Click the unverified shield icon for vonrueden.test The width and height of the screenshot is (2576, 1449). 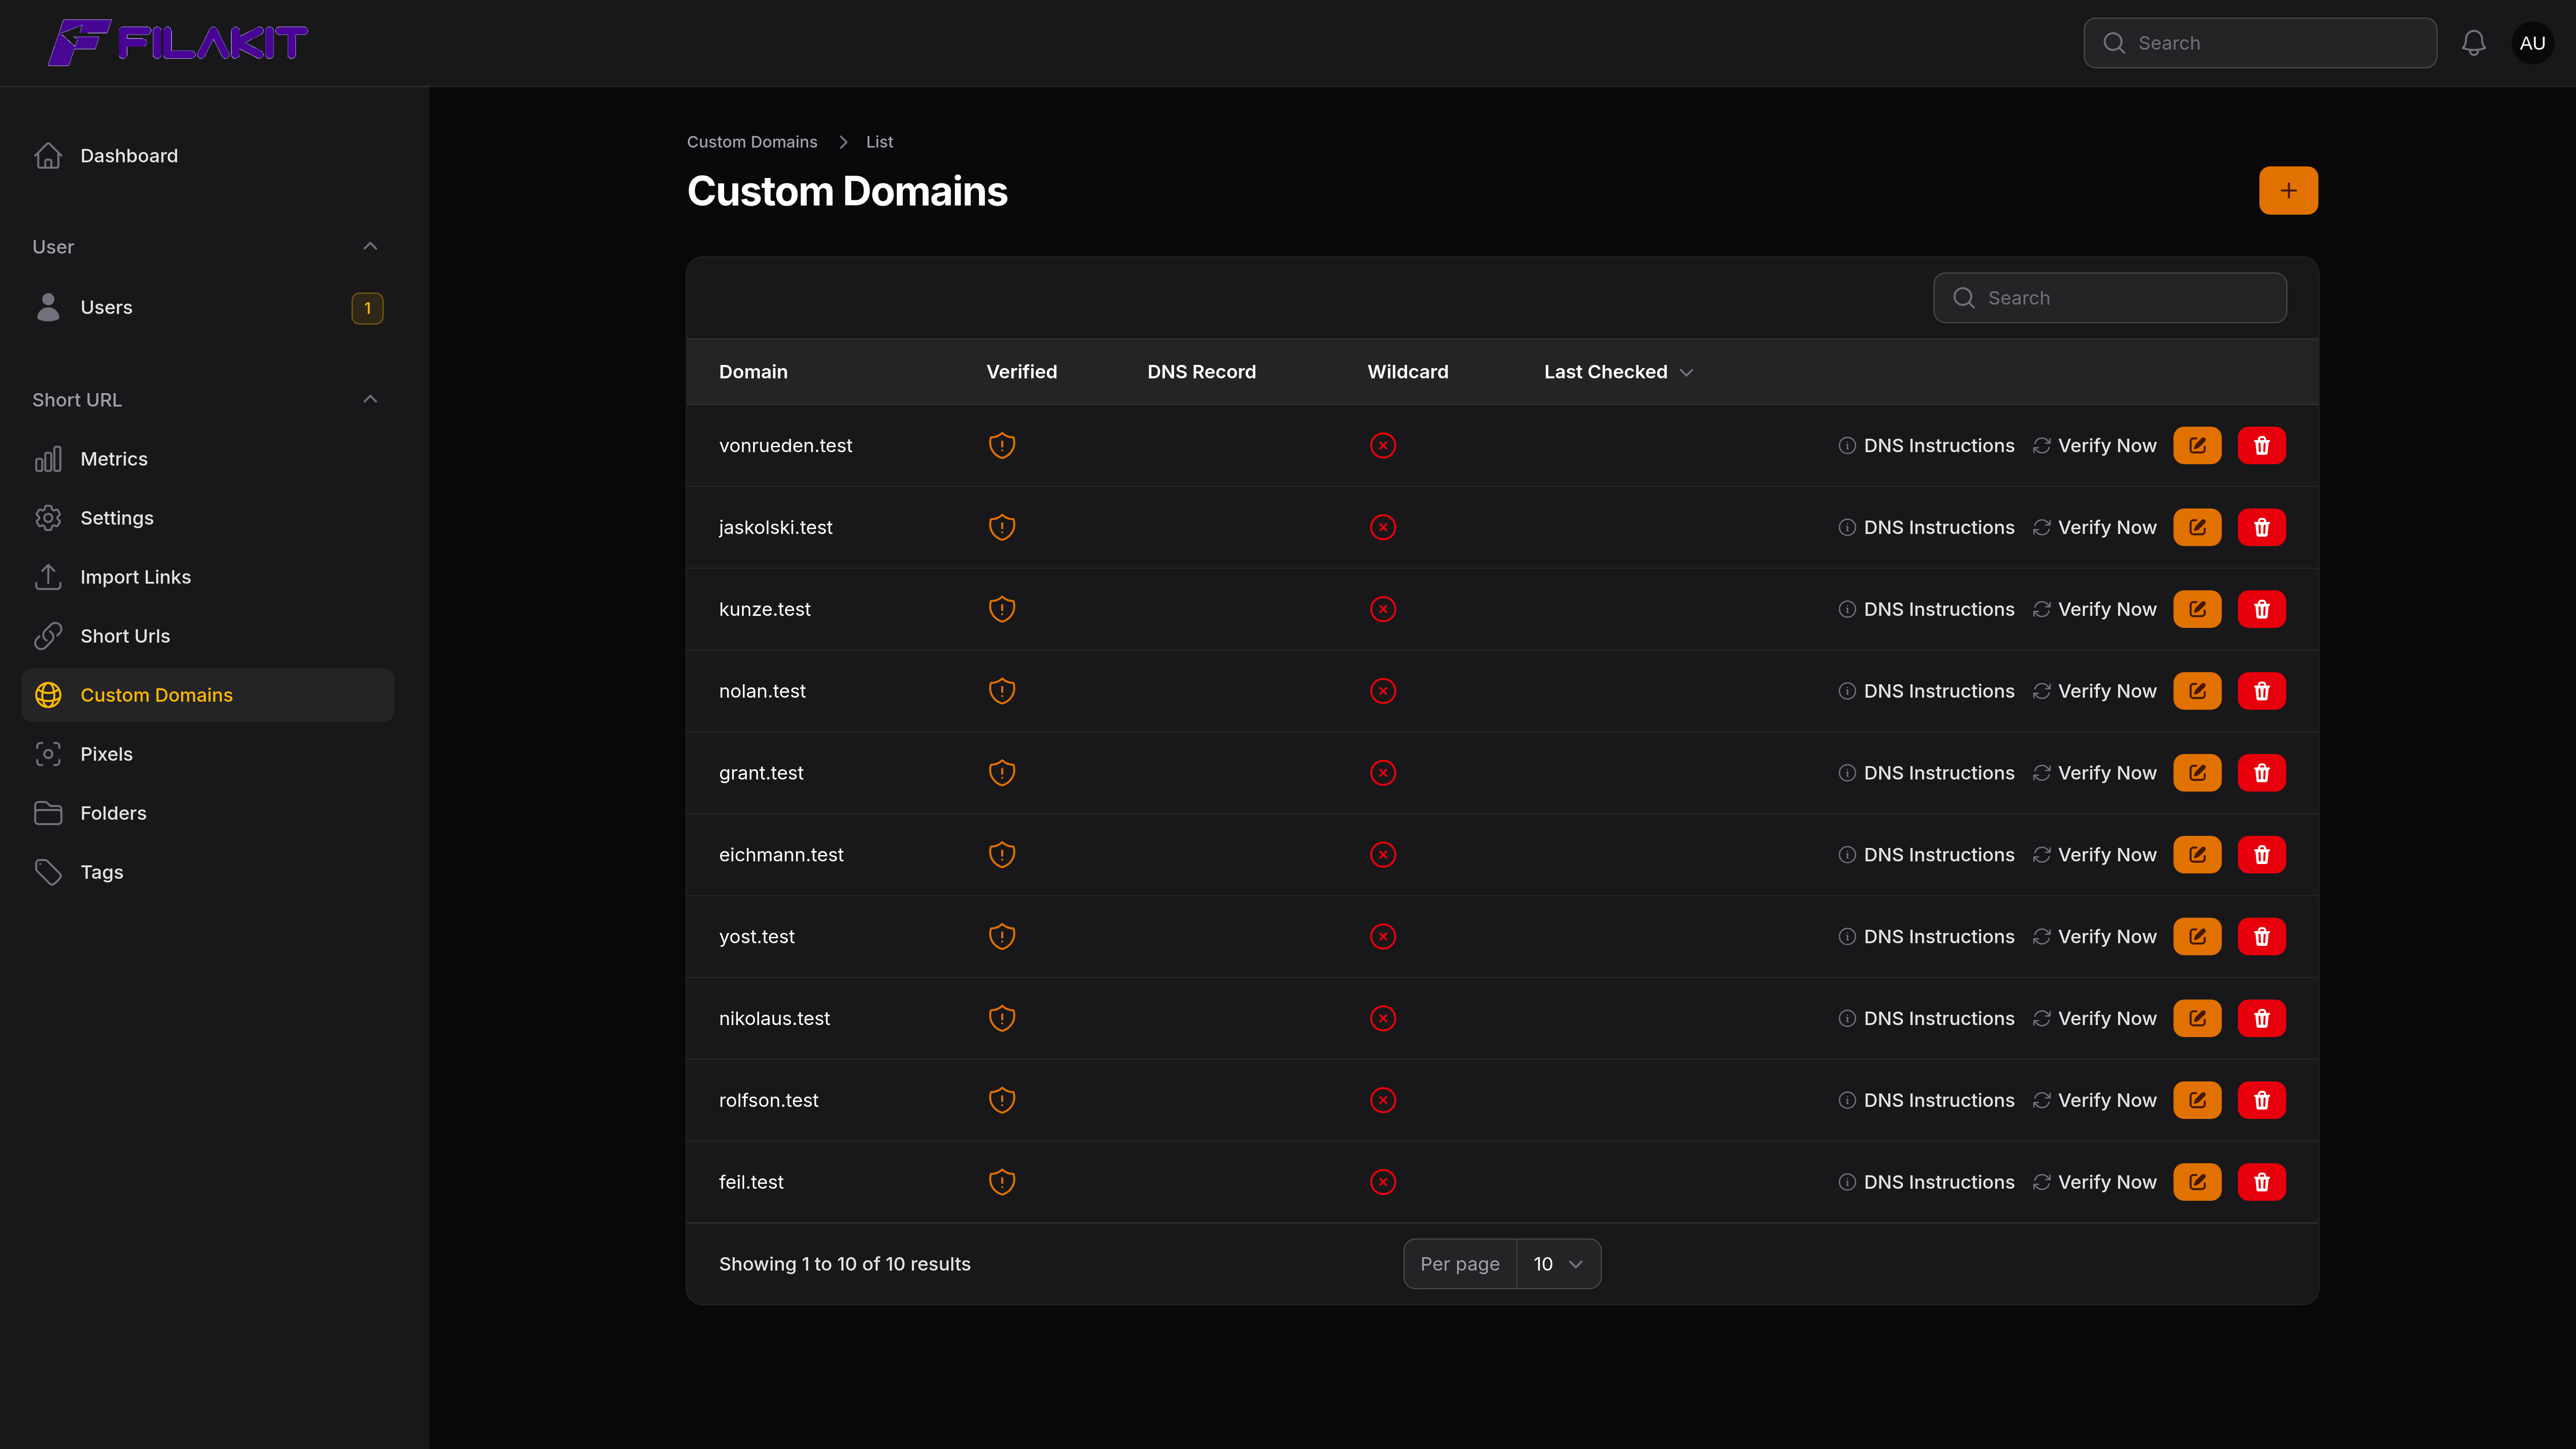click(x=1002, y=445)
